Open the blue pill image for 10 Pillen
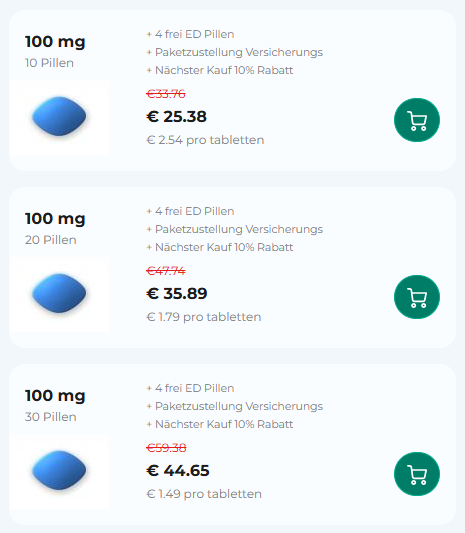This screenshot has height=533, width=465. (x=59, y=117)
